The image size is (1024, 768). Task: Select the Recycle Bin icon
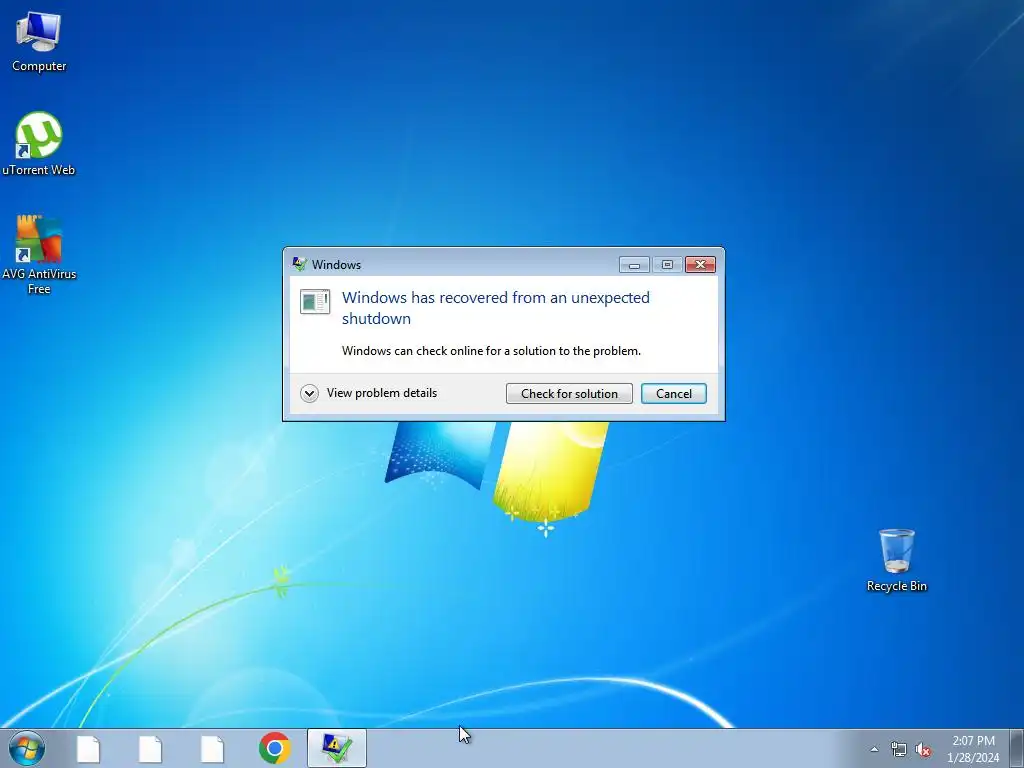click(x=897, y=560)
